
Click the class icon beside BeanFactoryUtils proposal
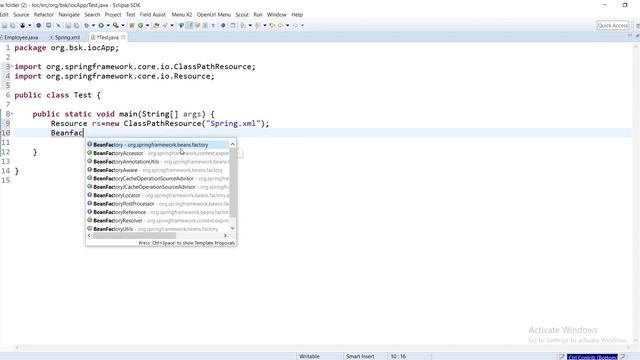pyautogui.click(x=89, y=229)
